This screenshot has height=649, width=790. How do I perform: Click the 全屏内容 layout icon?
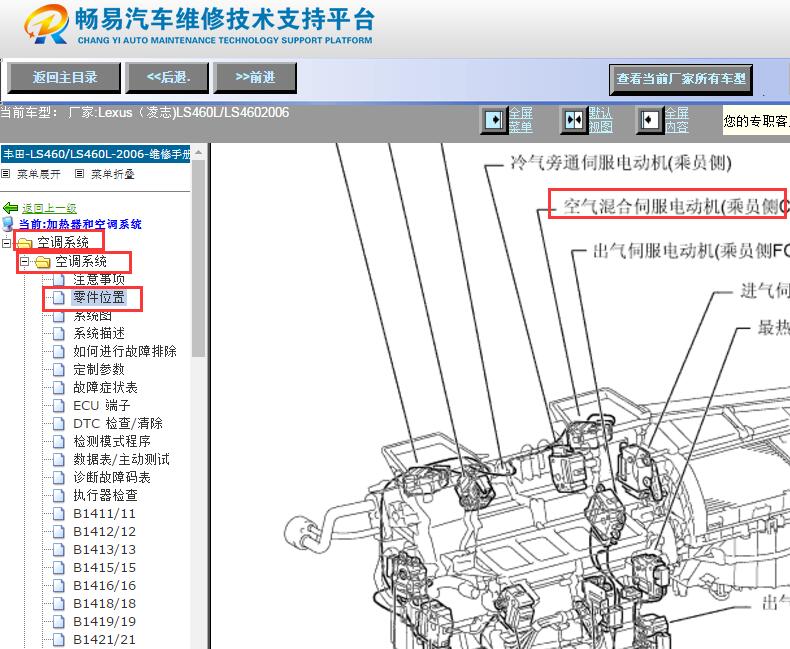(x=649, y=120)
